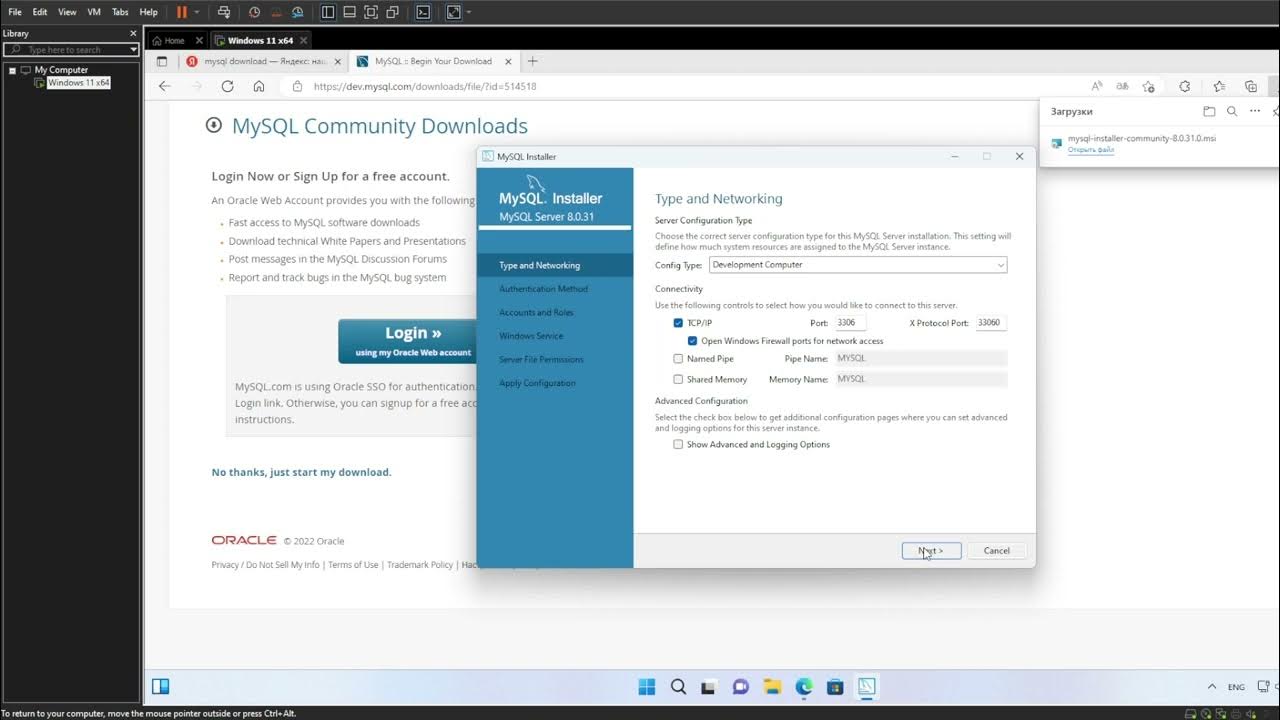Open Edge tab actions menu icon
The height and width of the screenshot is (720, 1280).
162,61
